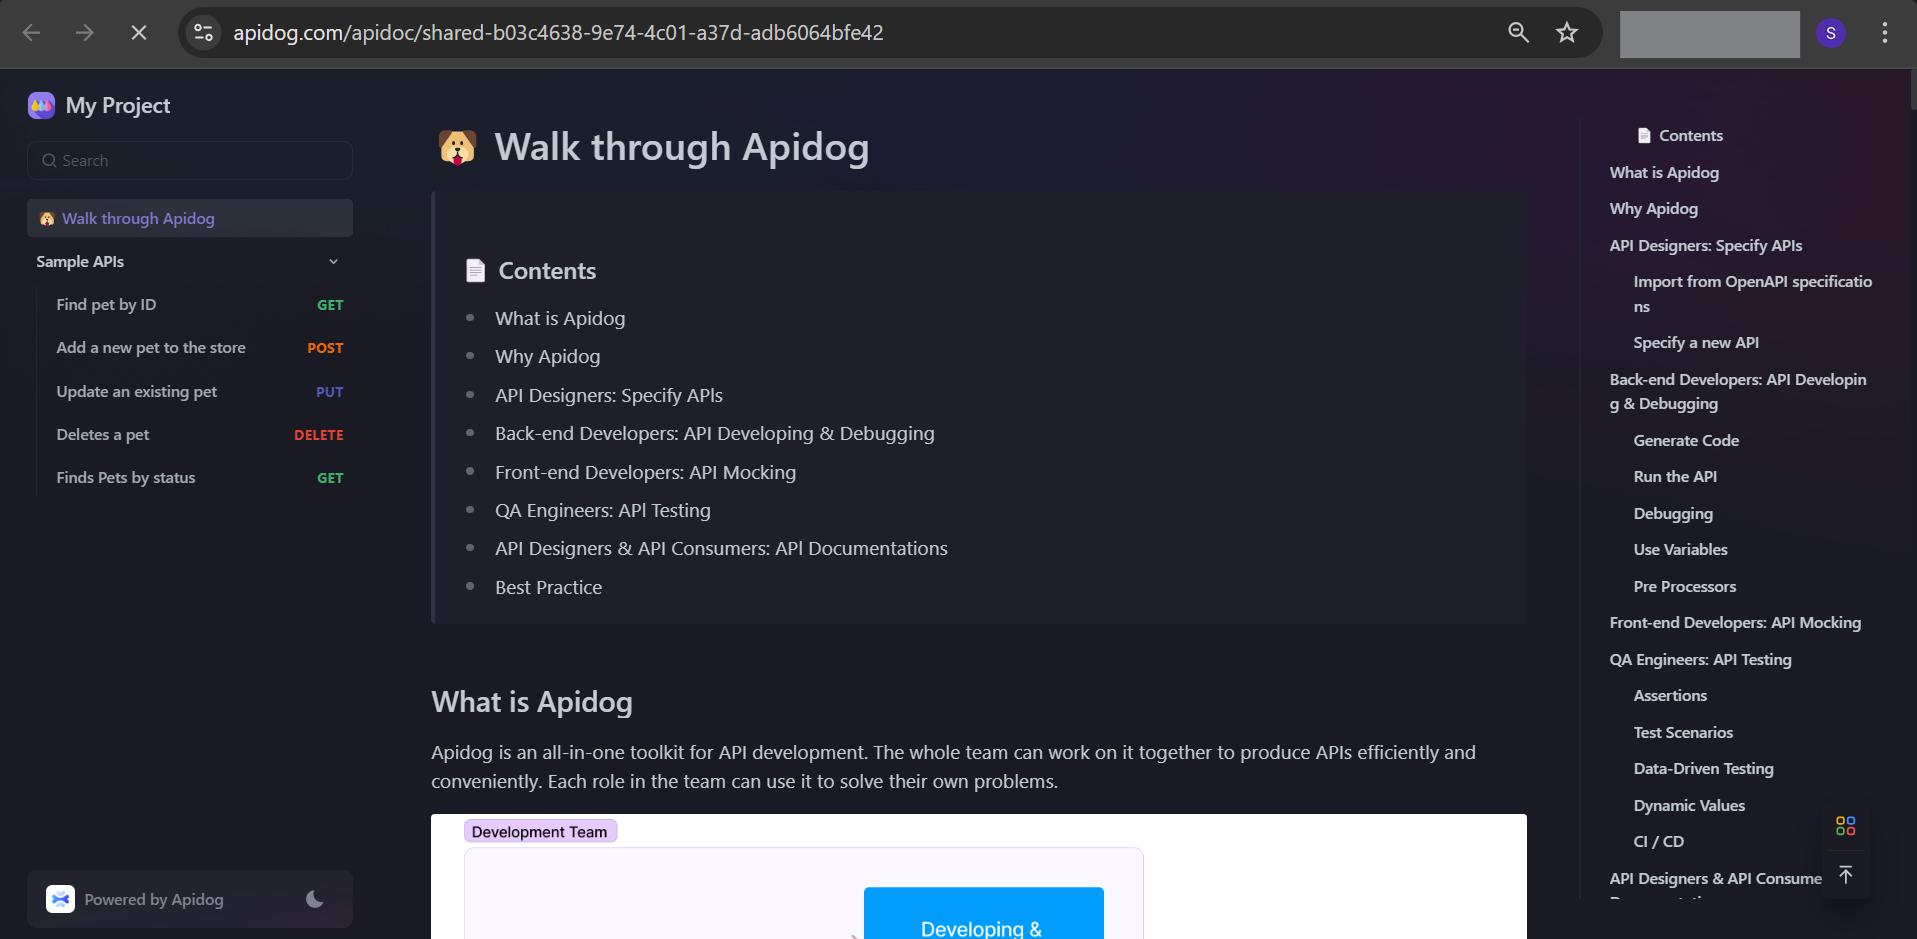Viewport: 1917px width, 939px height.
Task: Select Import from OpenAPI specifications outline item
Action: (1753, 294)
